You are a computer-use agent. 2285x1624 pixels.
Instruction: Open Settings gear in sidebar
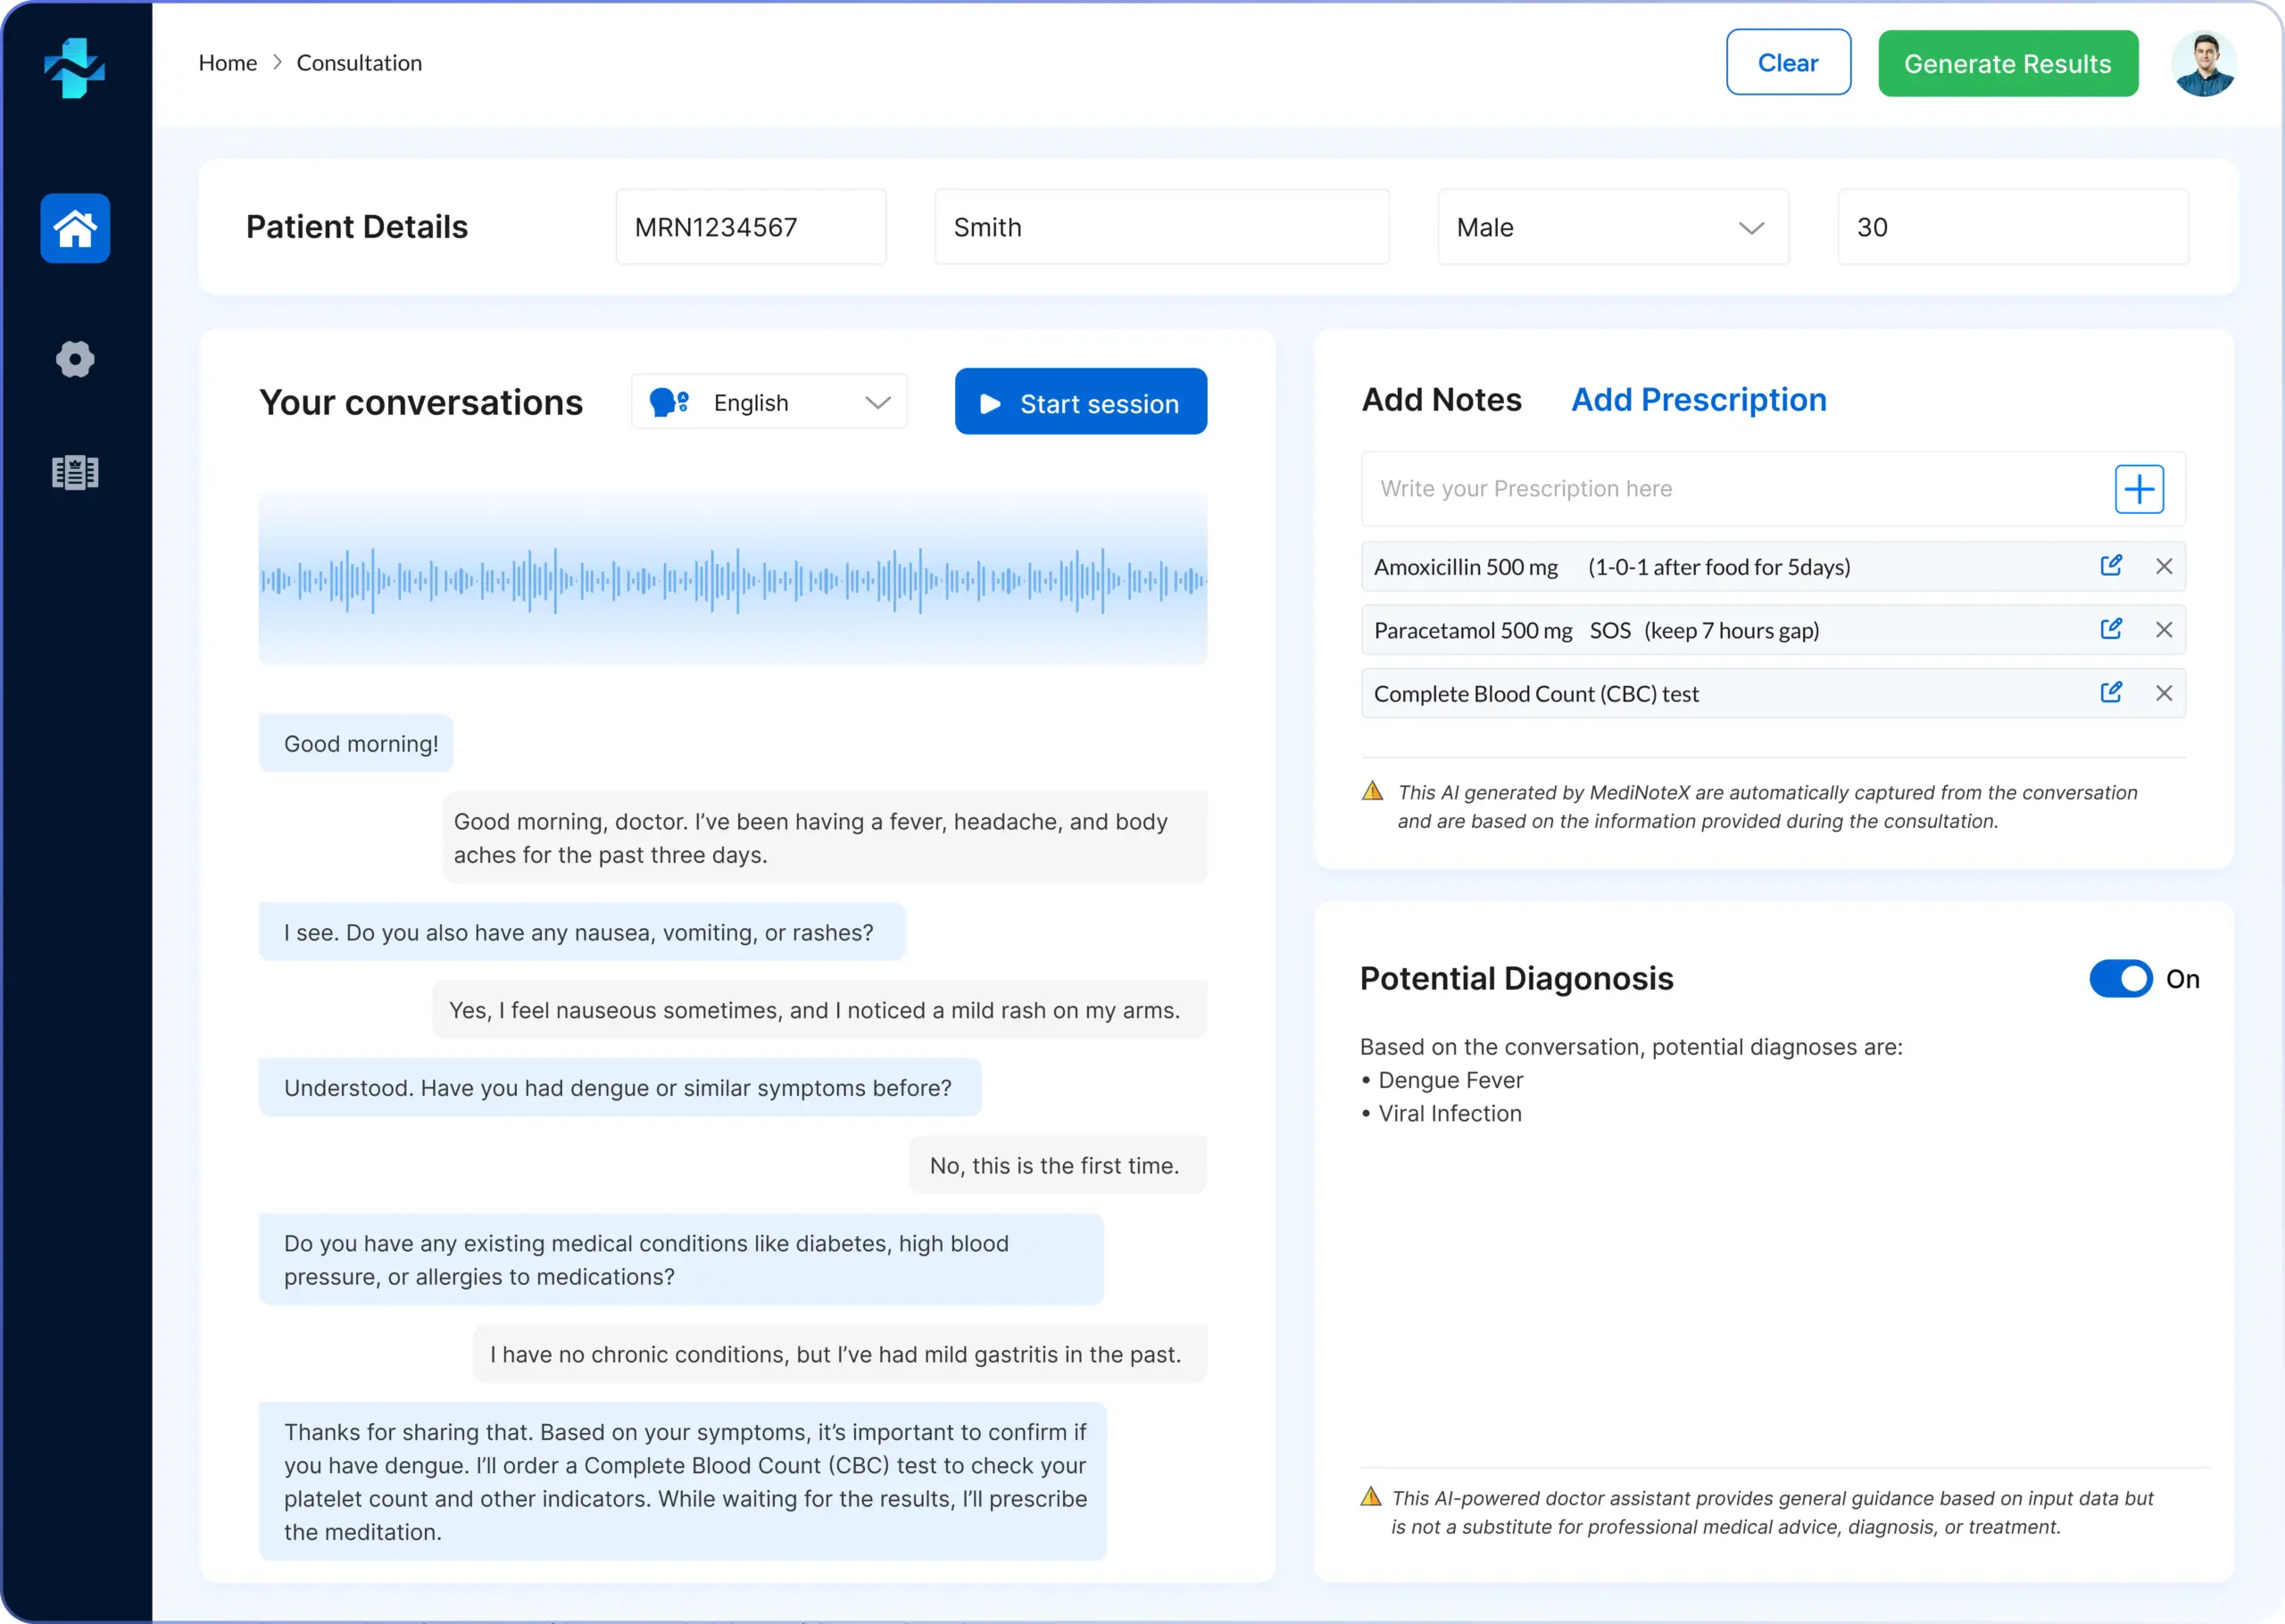pos(75,359)
